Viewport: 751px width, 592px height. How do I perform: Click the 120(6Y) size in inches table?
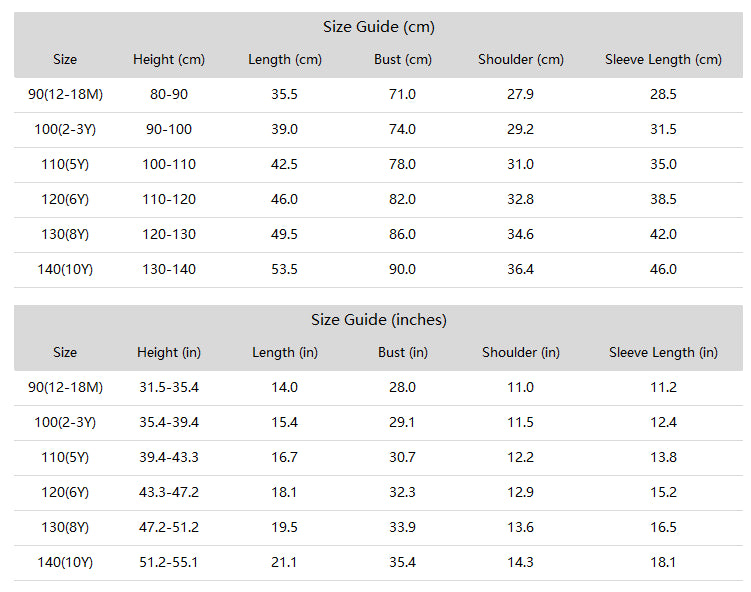[x=65, y=492]
